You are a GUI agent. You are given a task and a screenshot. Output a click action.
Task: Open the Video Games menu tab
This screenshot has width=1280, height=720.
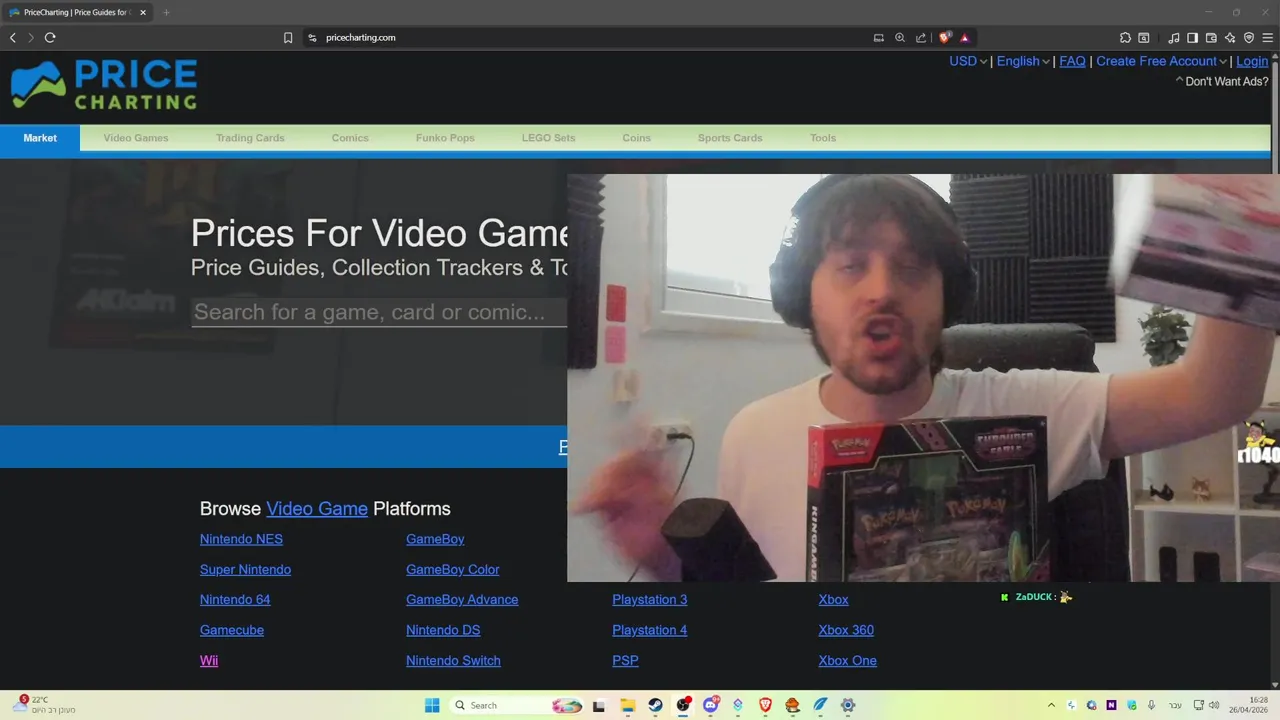[x=136, y=138]
